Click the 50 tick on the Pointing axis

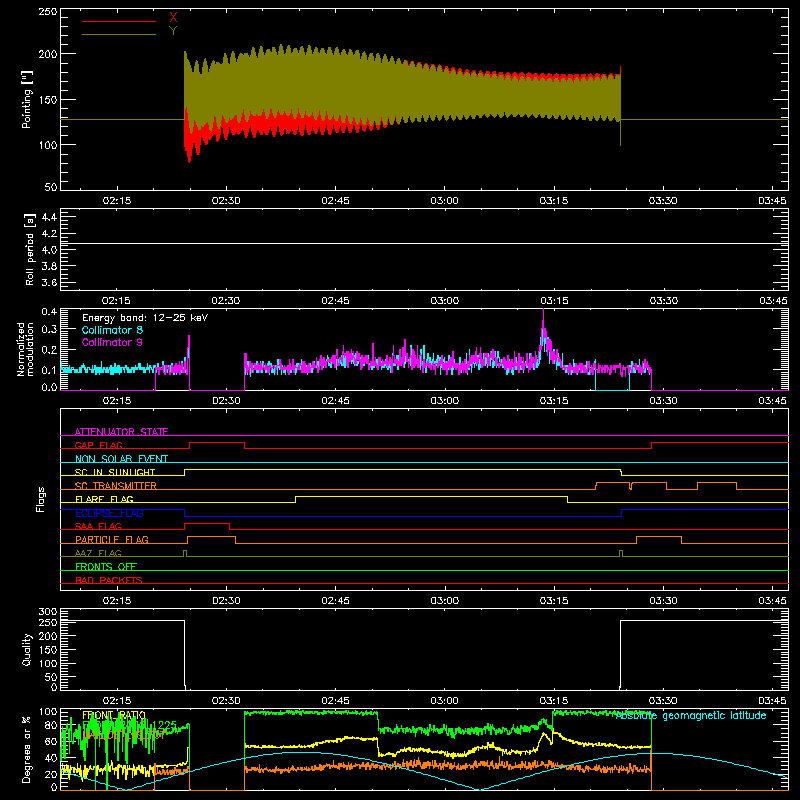point(51,187)
